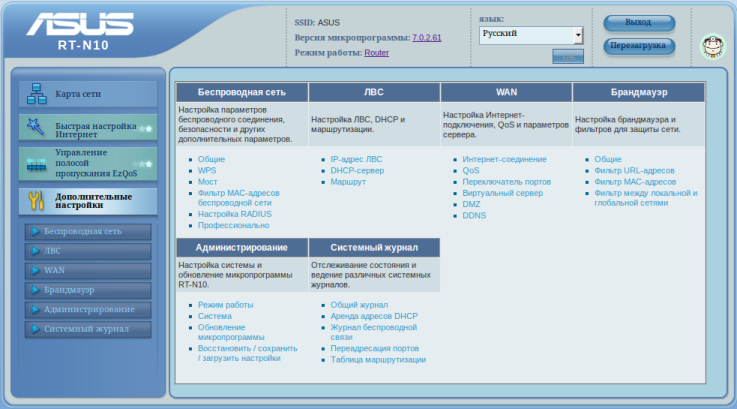Click arrow icon beside Системный журнал in sidebar

(35, 329)
